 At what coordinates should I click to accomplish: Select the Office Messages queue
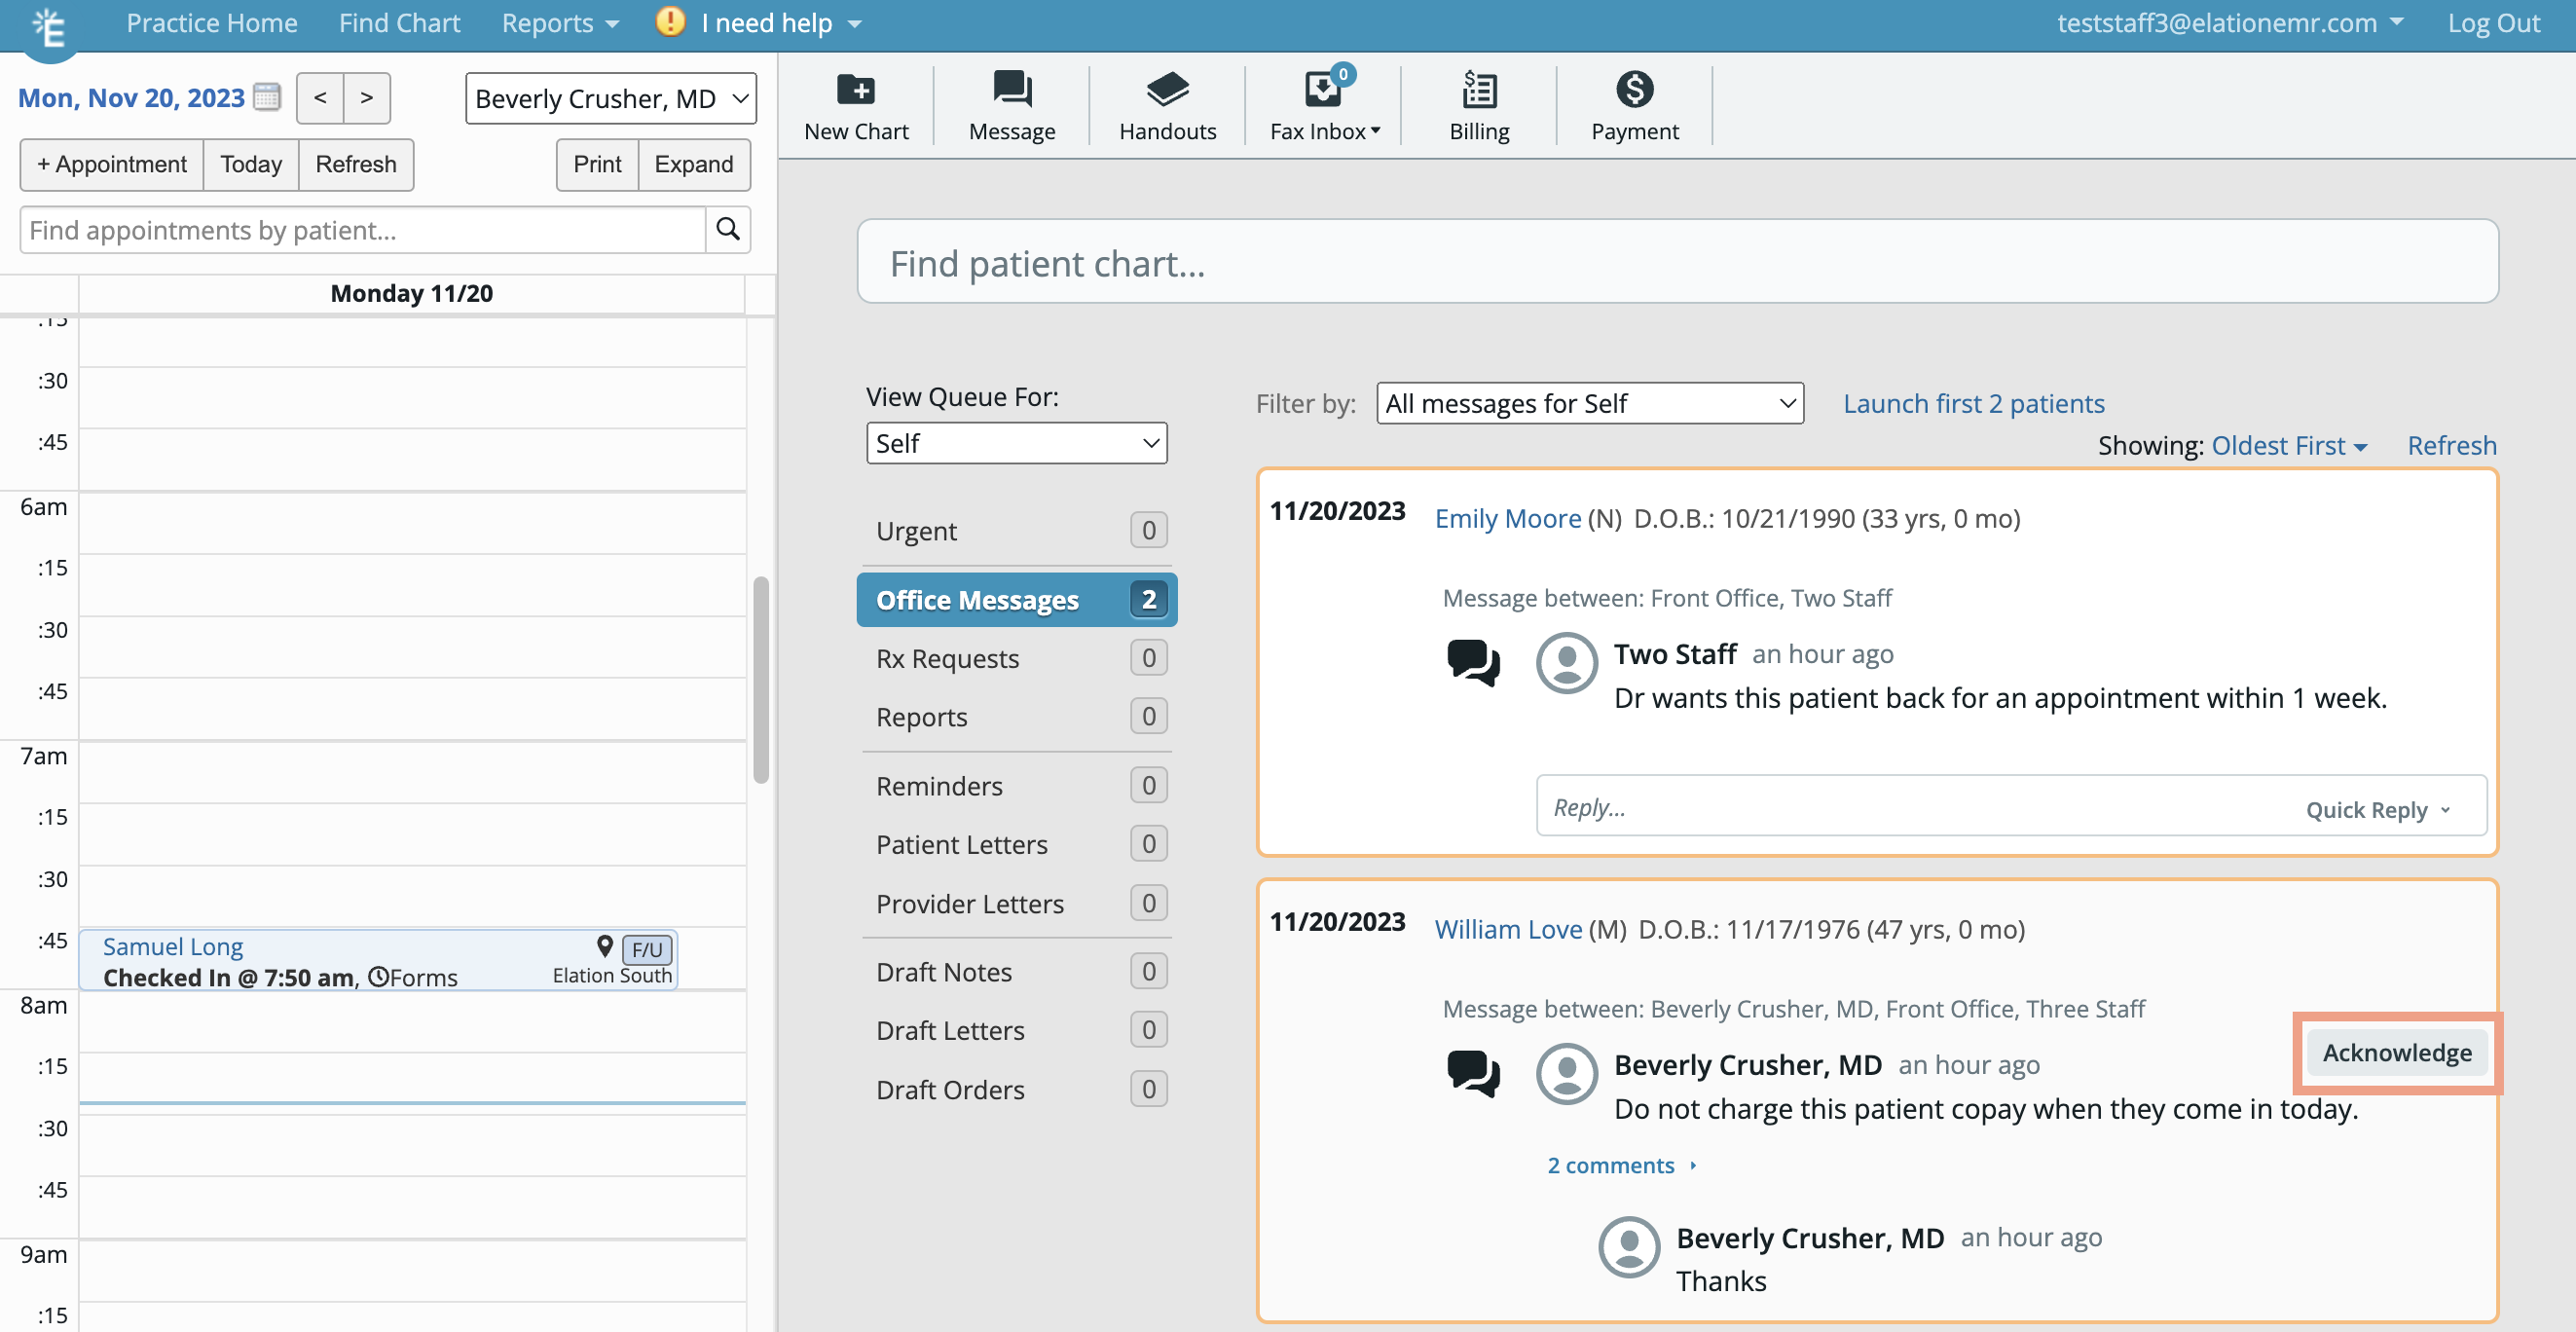click(x=1016, y=599)
